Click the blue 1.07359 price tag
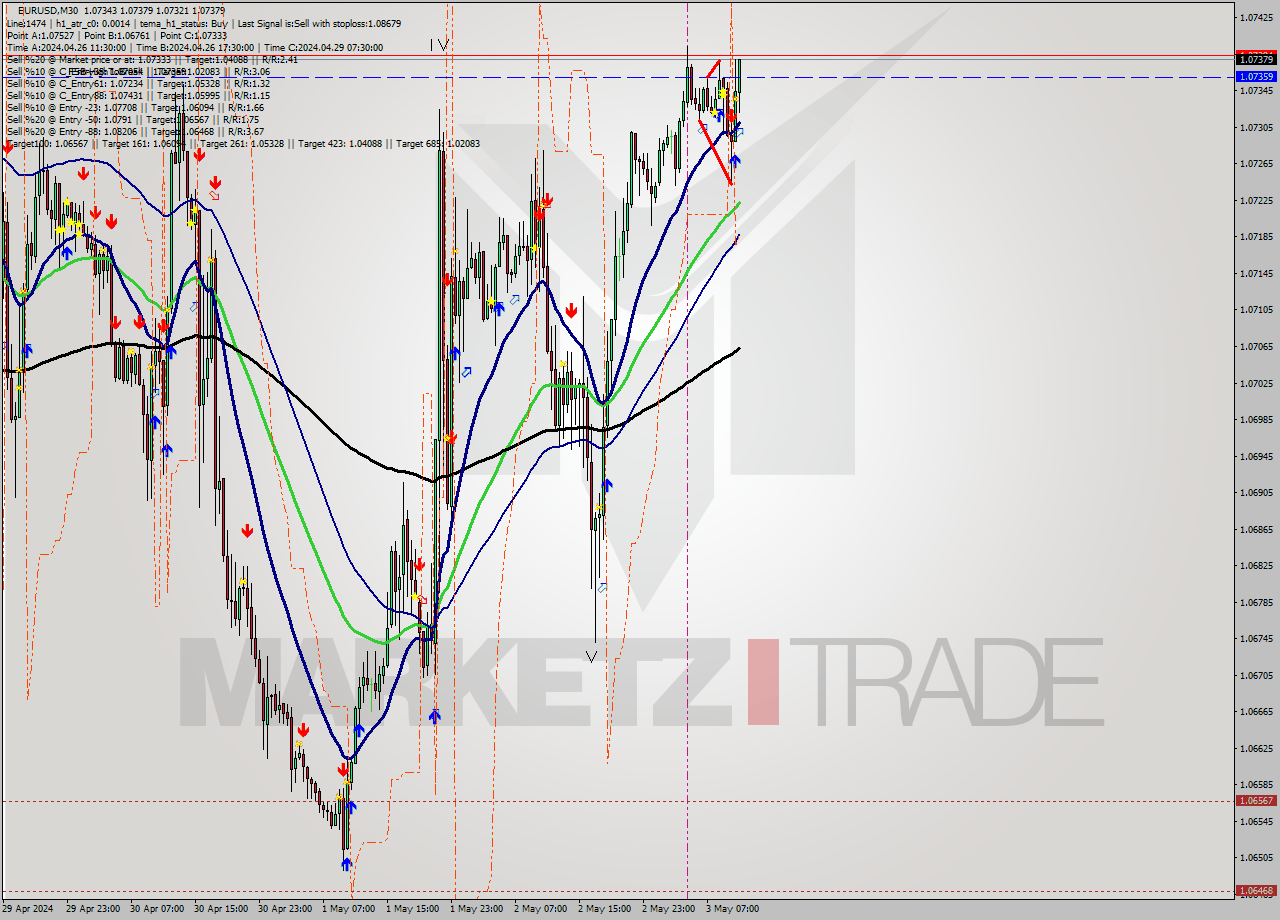The width and height of the screenshot is (1280, 920). click(1256, 76)
